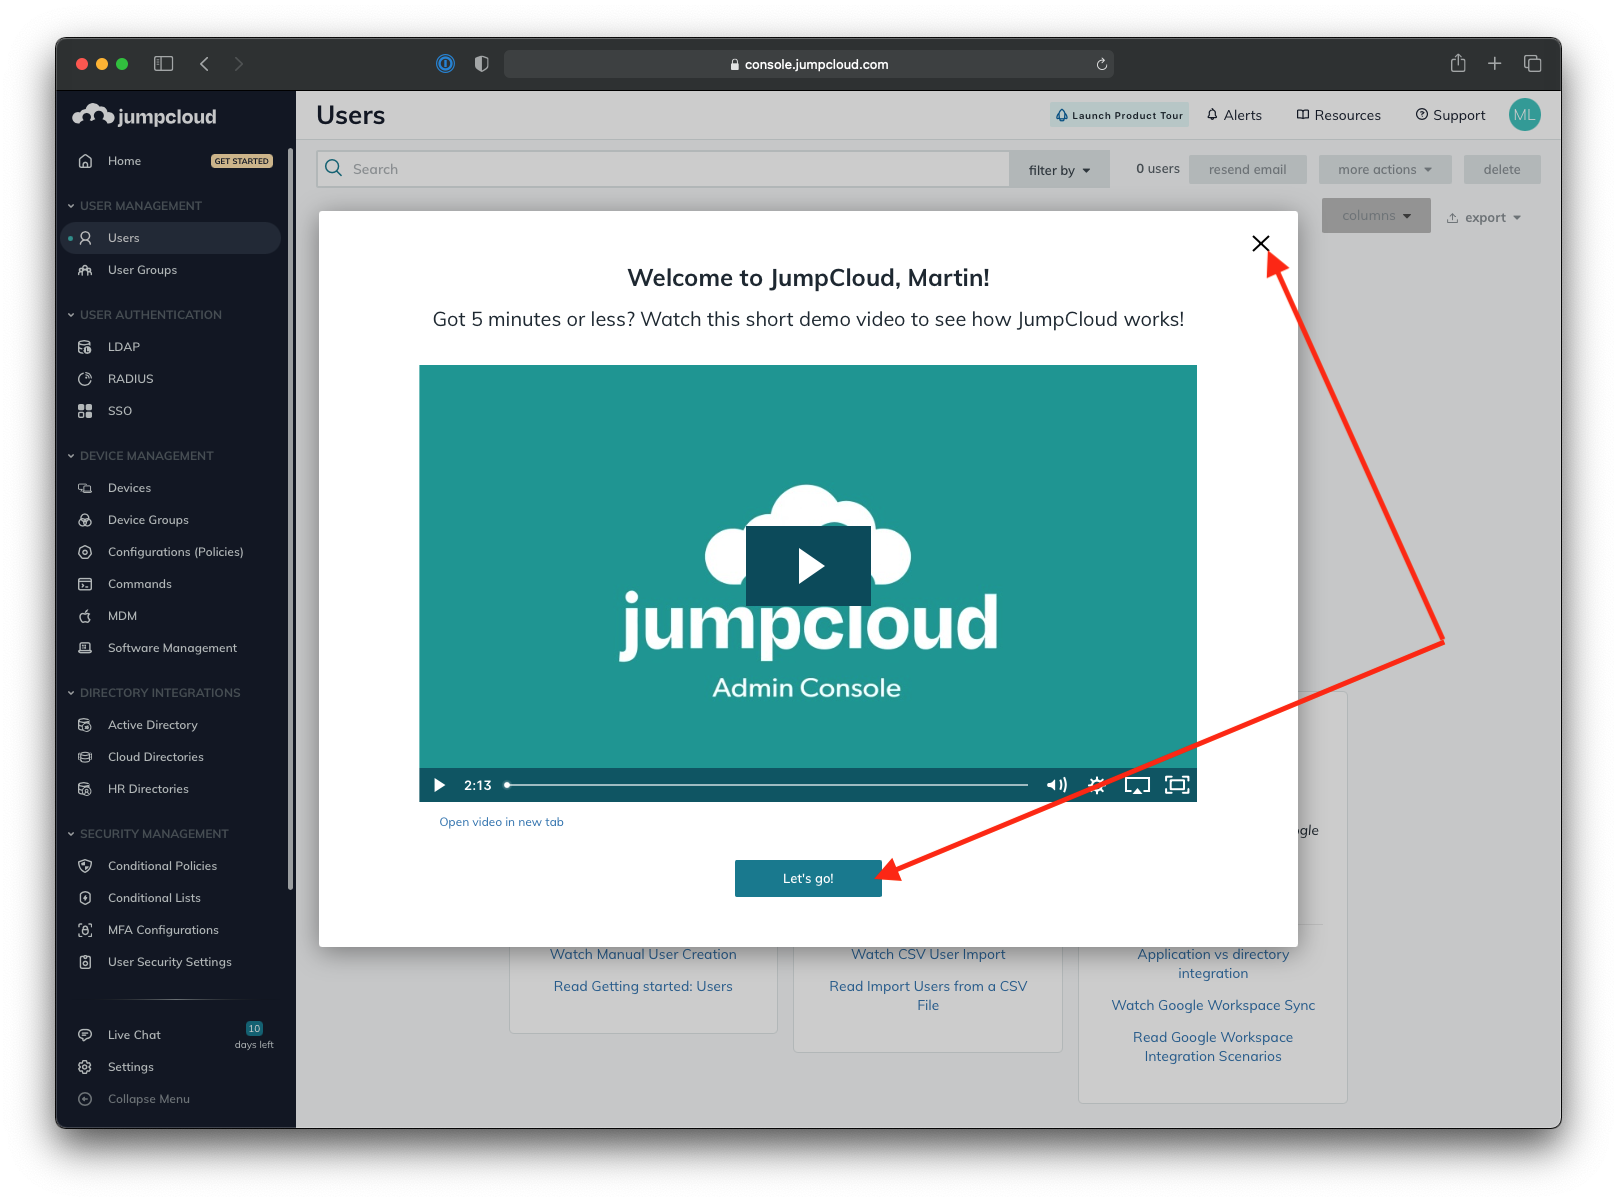
Task: Open the columns dropdown
Action: click(1376, 216)
